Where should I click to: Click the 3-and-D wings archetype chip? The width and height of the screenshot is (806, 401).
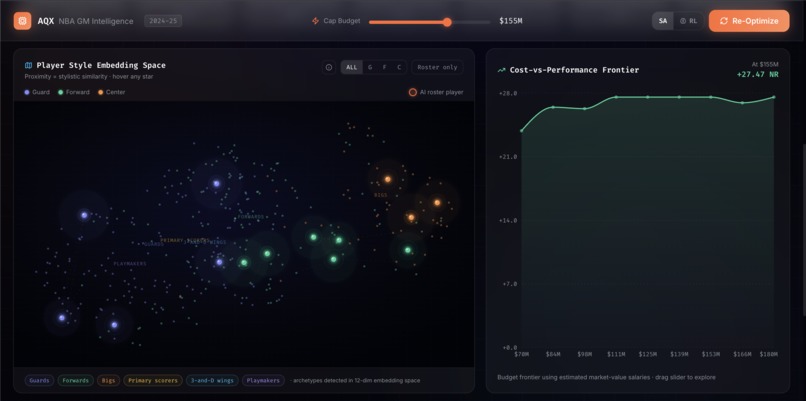[212, 380]
